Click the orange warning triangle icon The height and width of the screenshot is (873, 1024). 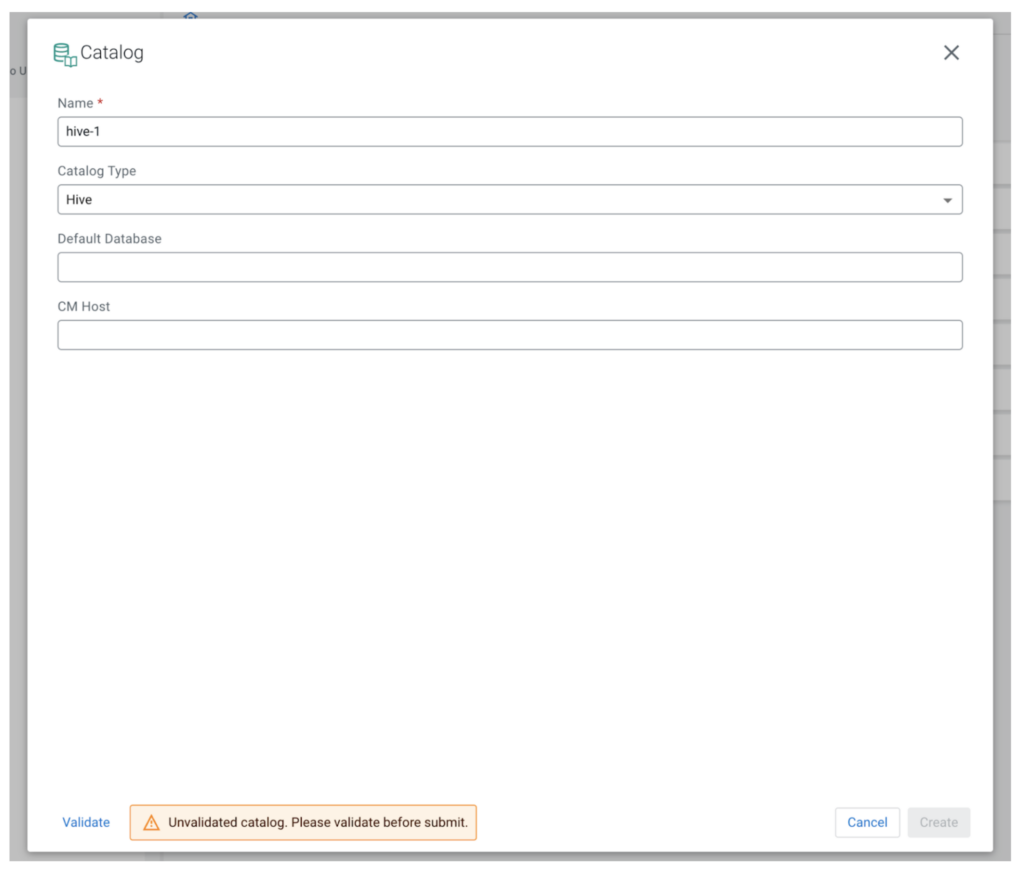[151, 823]
